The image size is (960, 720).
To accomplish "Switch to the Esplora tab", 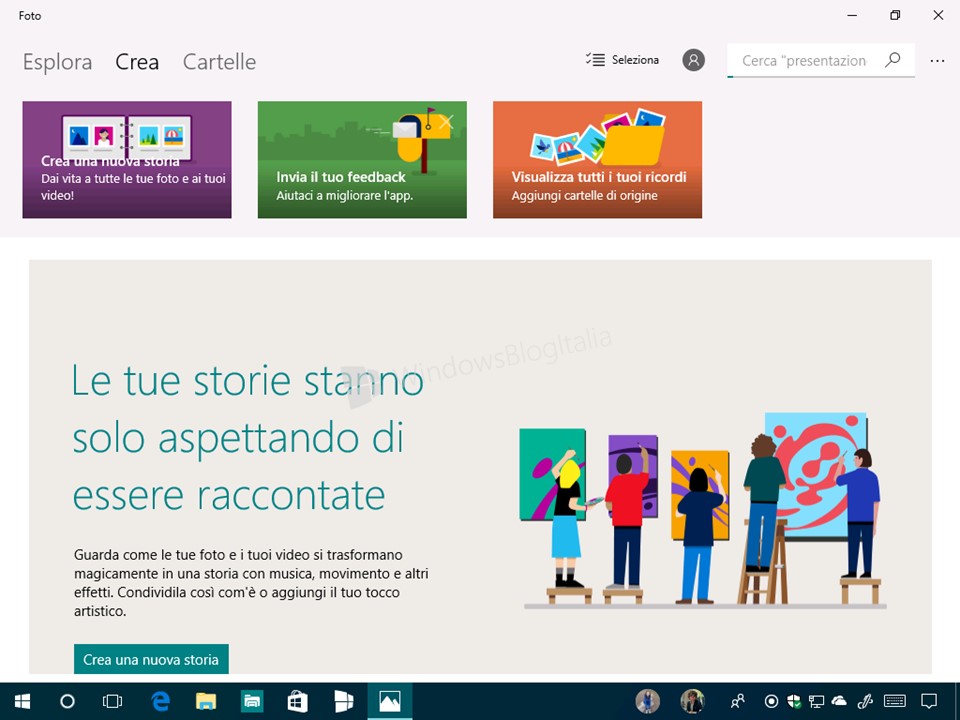I will 58,62.
